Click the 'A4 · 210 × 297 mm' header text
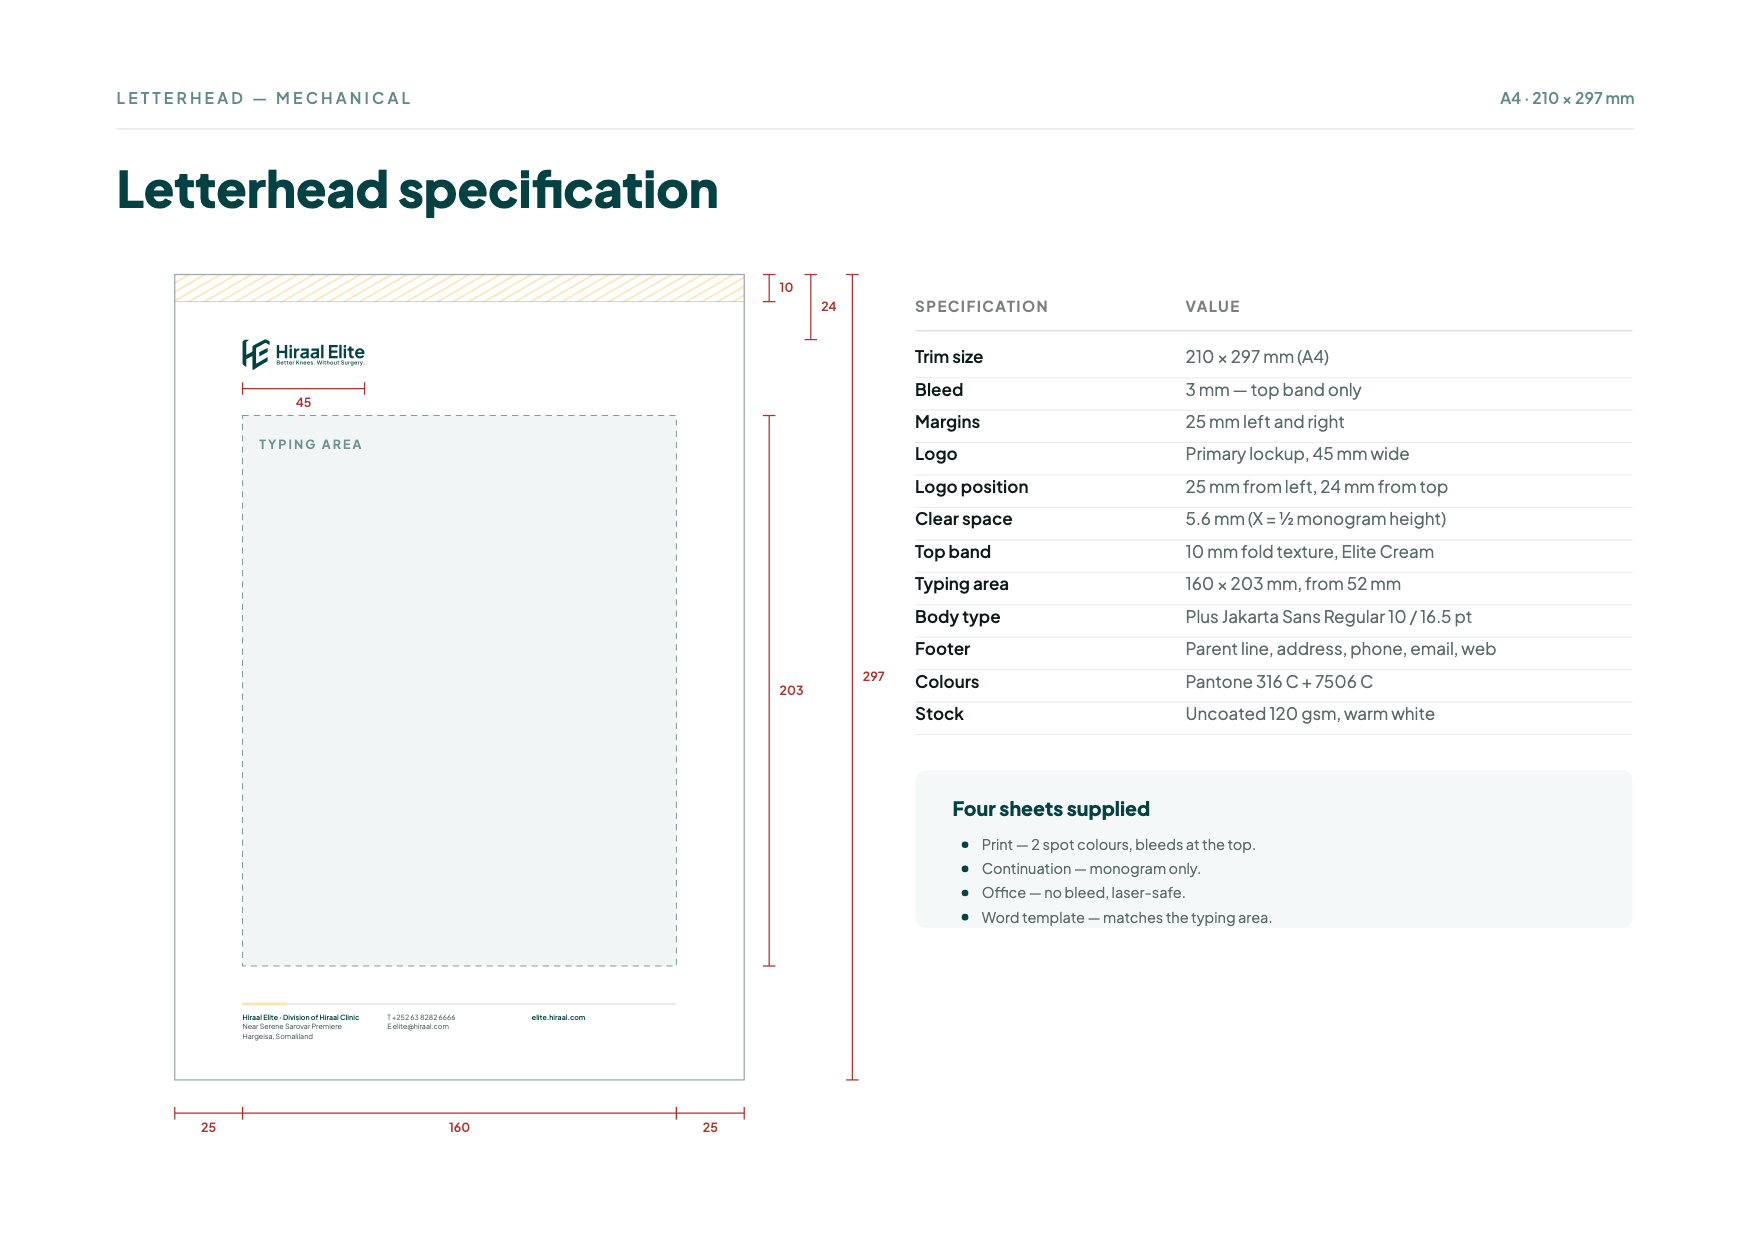The image size is (1751, 1238). click(x=1567, y=98)
